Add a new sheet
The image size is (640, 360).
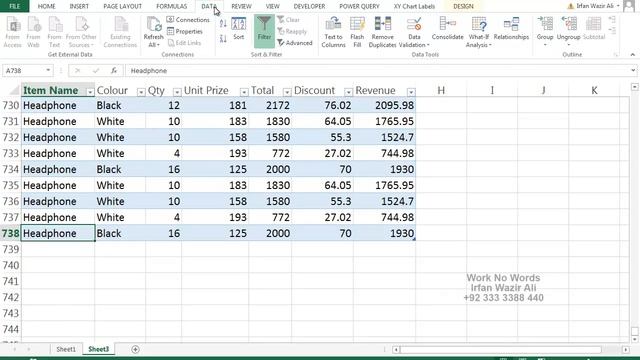pos(135,349)
